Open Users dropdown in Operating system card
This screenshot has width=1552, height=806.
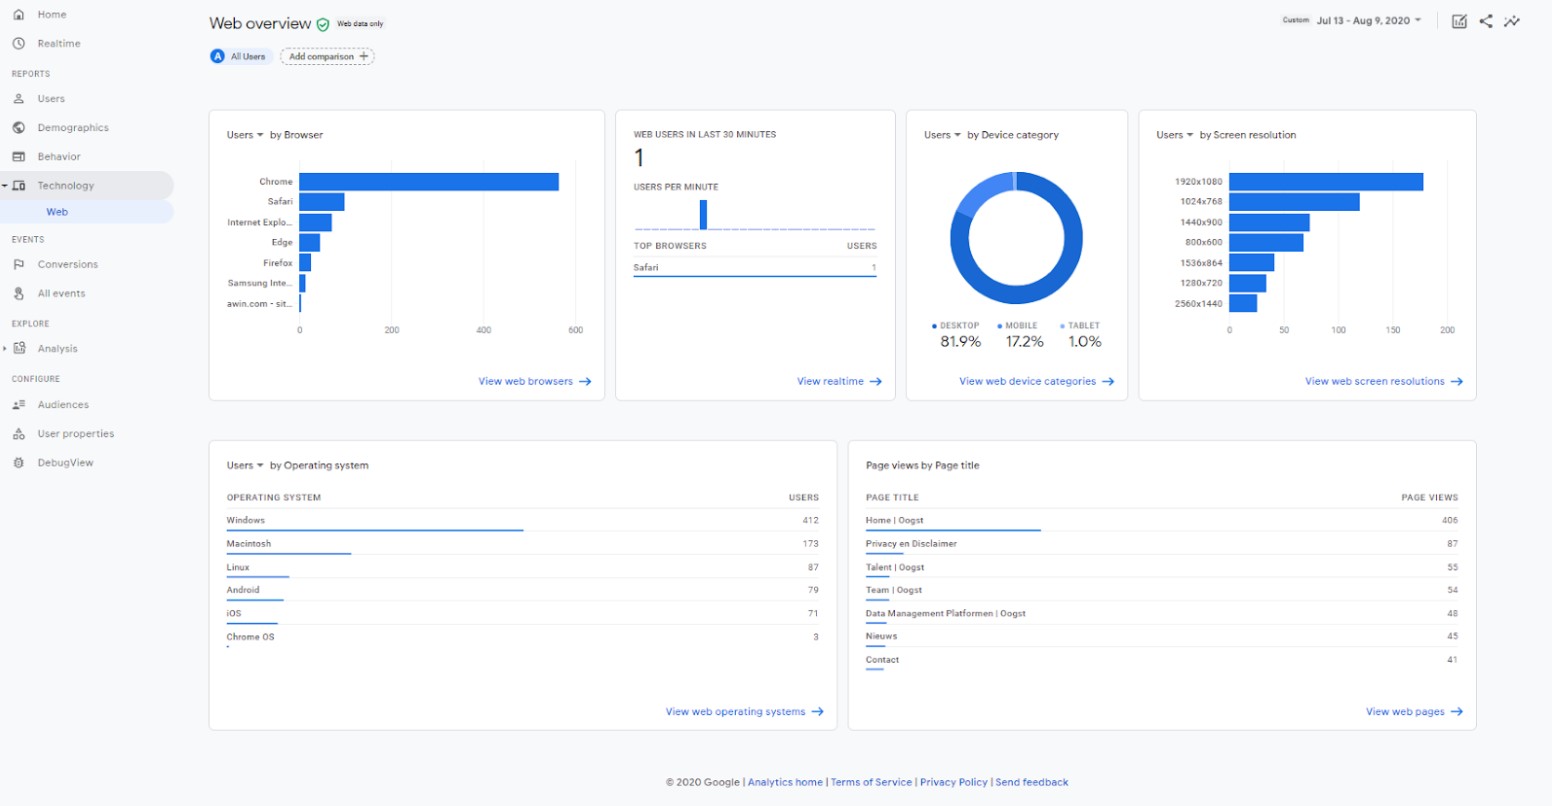pos(245,466)
